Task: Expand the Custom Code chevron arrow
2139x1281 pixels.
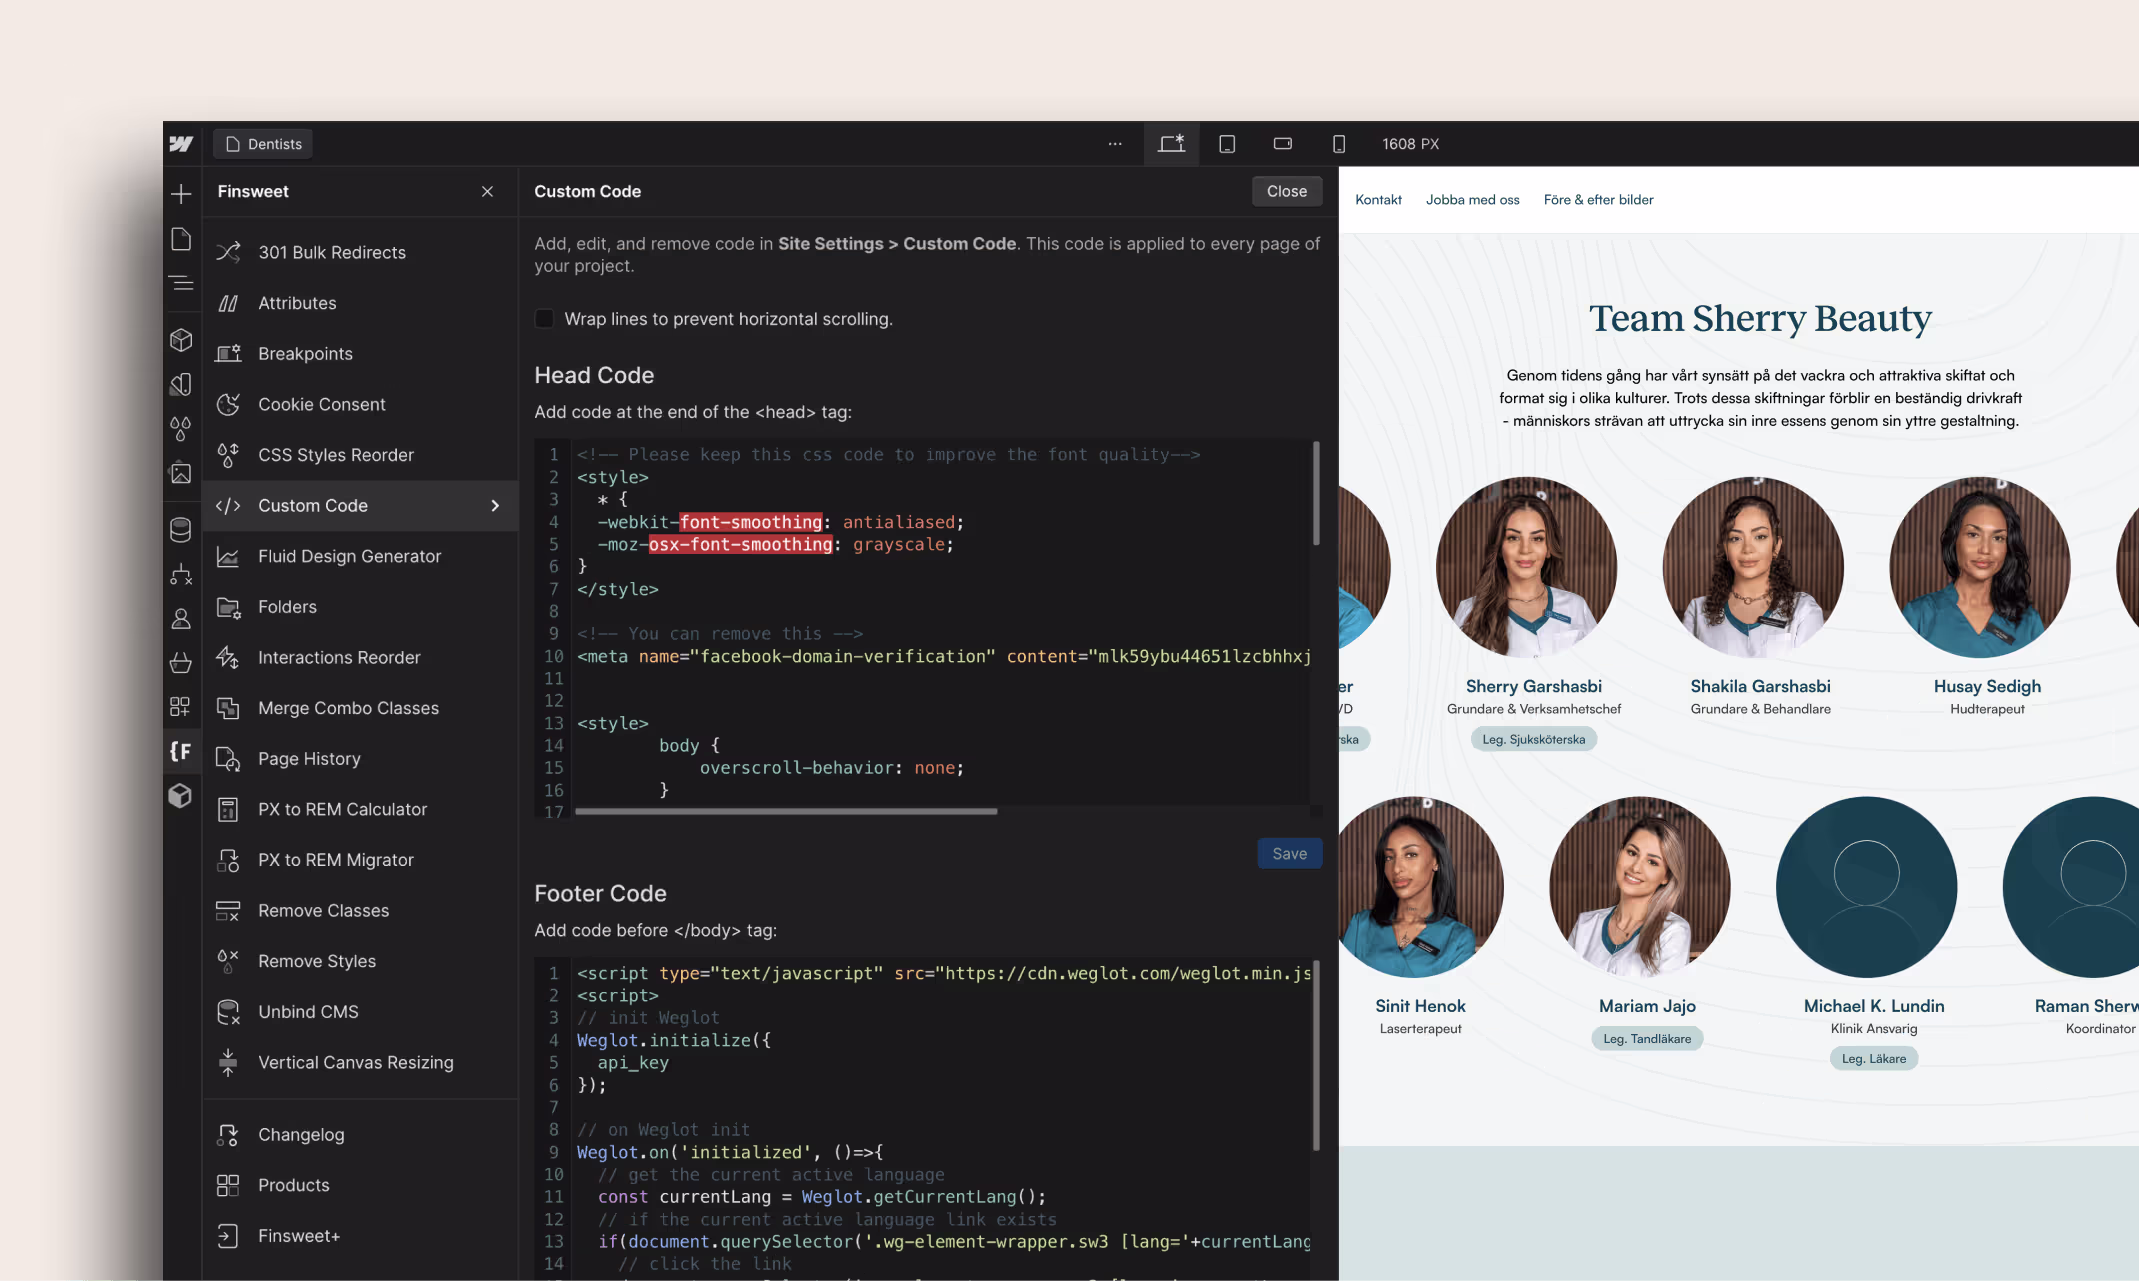Action: (495, 506)
